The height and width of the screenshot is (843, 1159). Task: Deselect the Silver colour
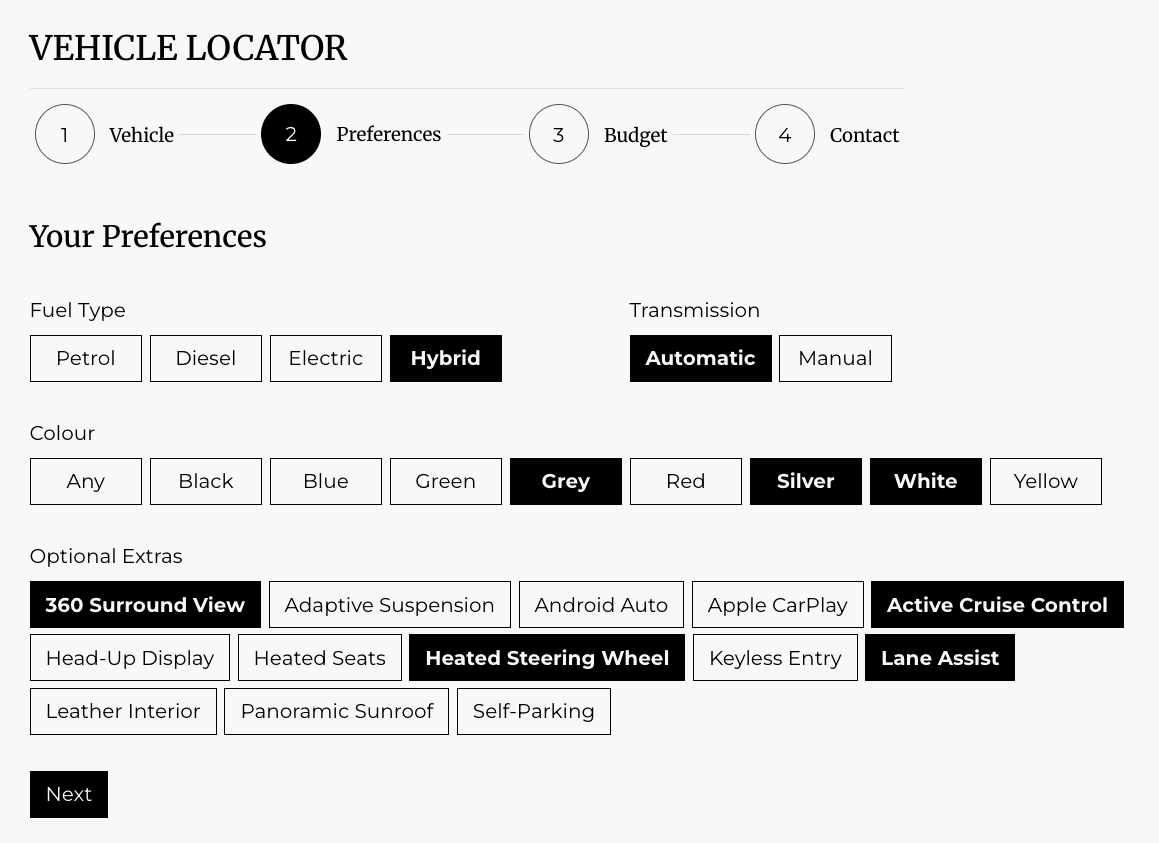(x=805, y=481)
